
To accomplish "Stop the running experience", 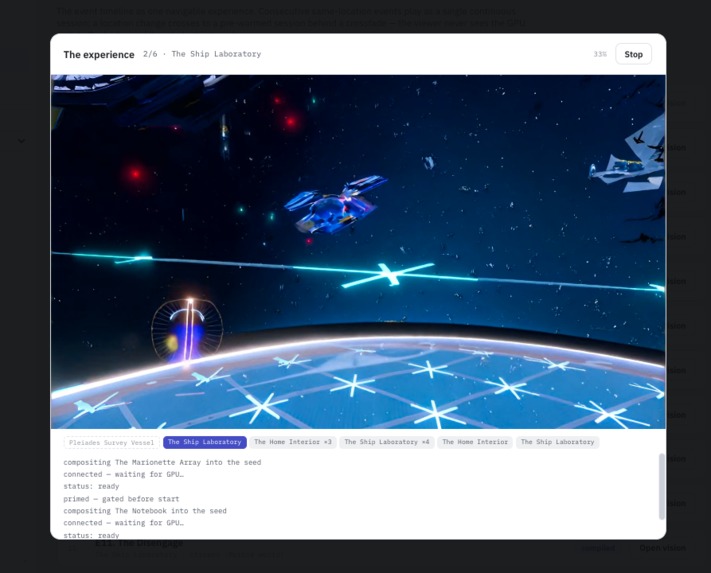I will [x=633, y=54].
